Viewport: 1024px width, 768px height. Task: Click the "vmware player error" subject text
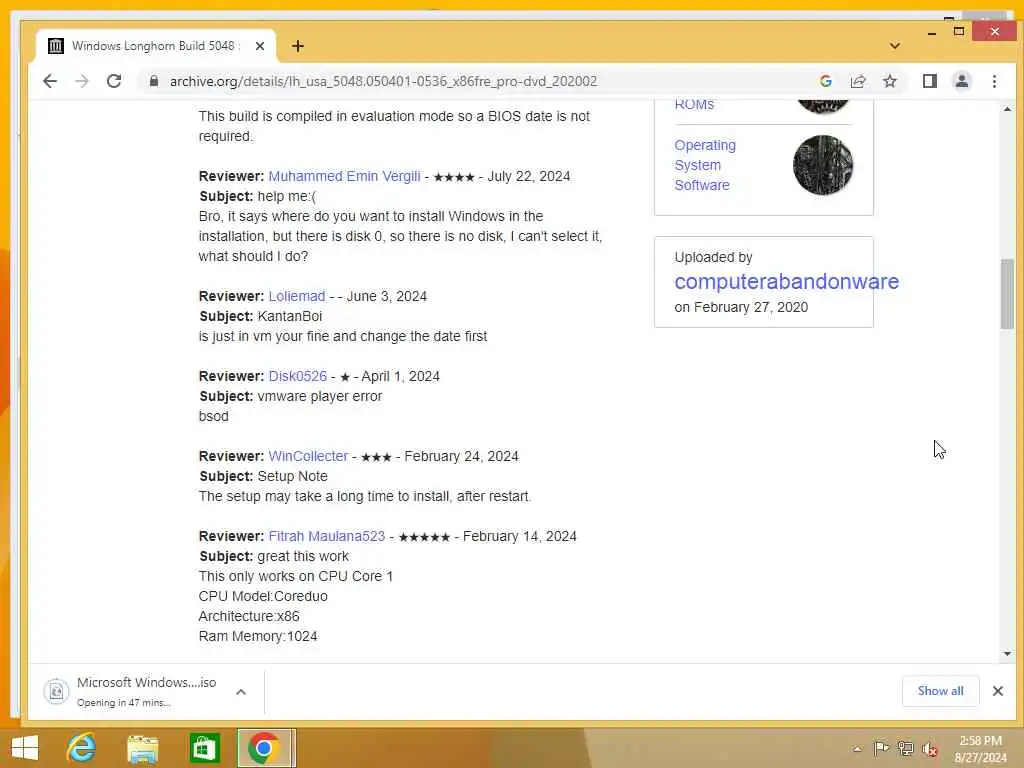point(320,396)
